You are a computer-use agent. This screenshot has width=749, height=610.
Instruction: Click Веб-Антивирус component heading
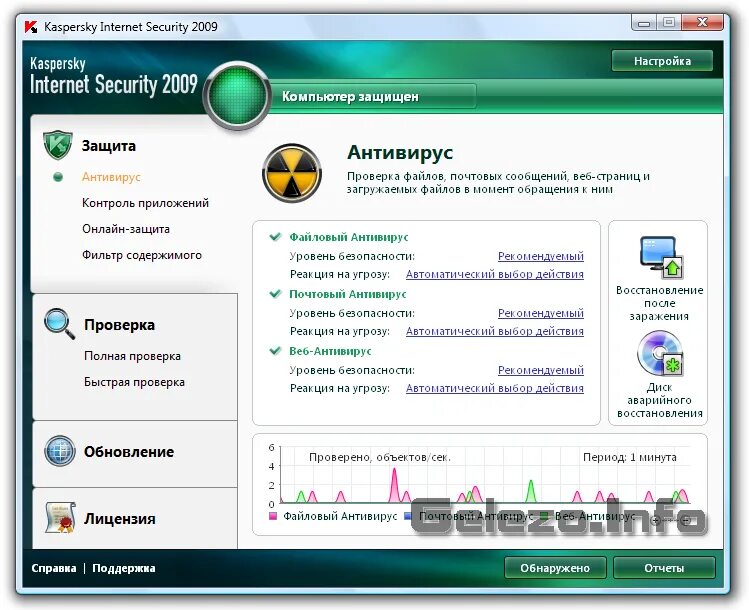tap(330, 351)
